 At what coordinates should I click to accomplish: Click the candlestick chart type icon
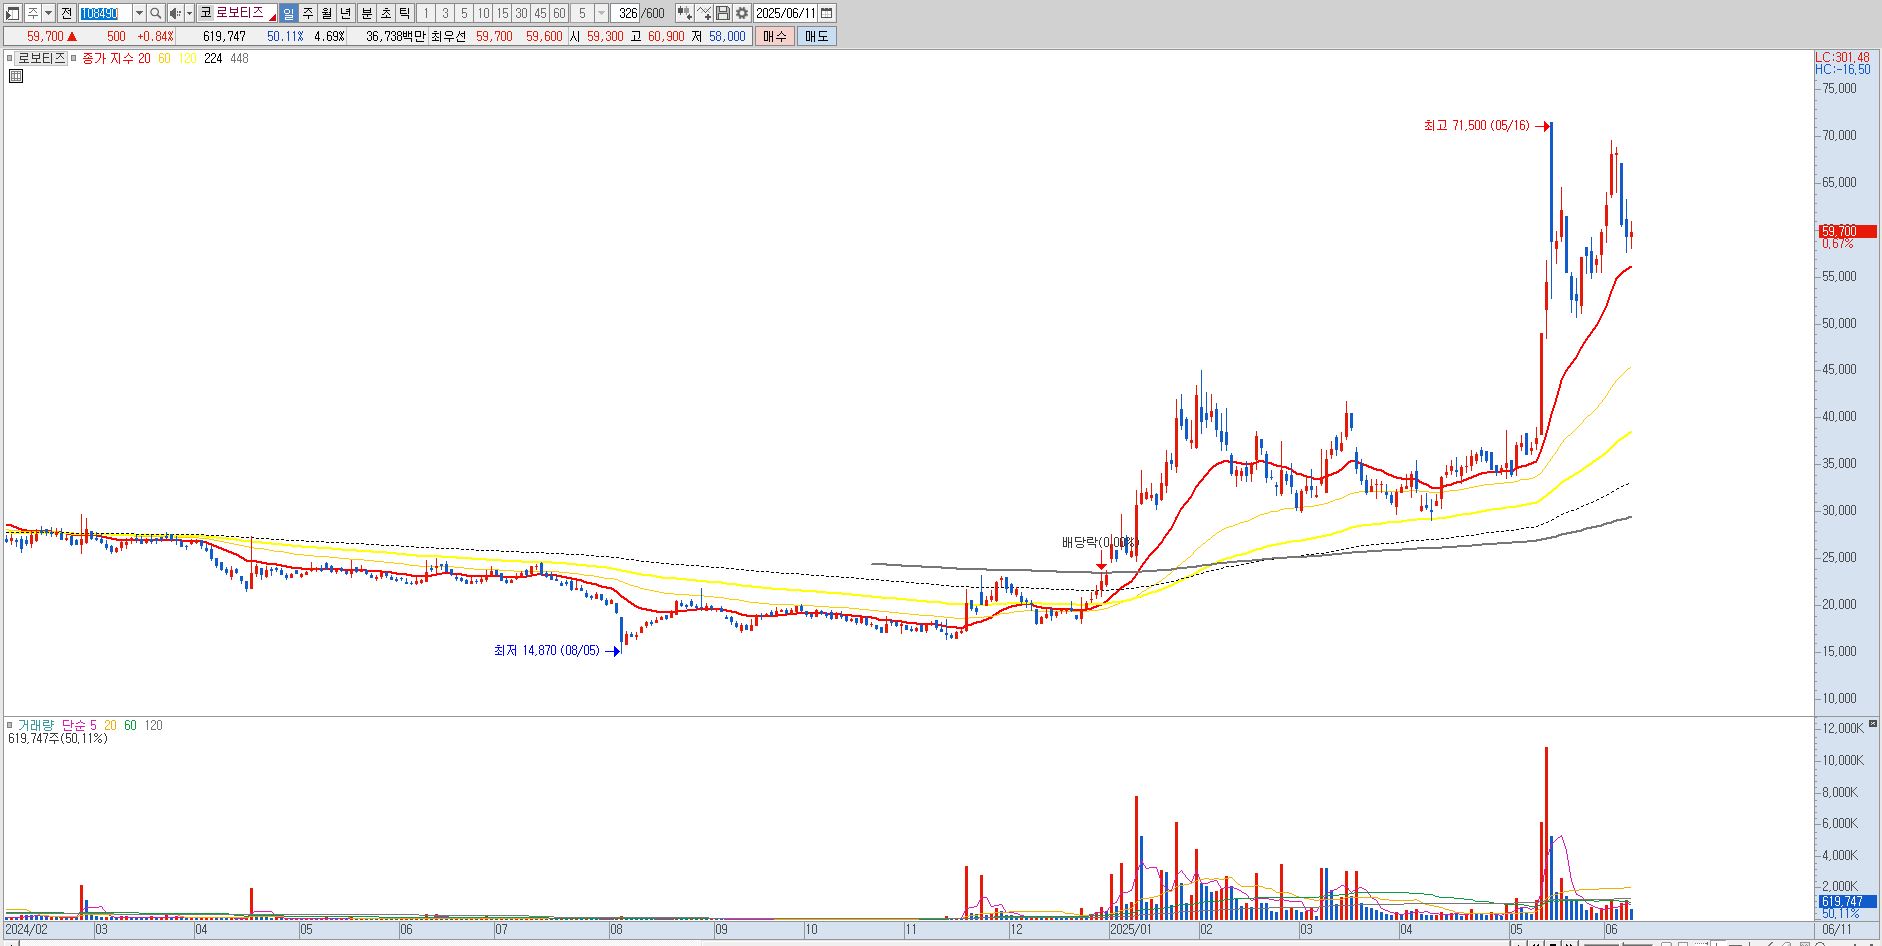(684, 13)
